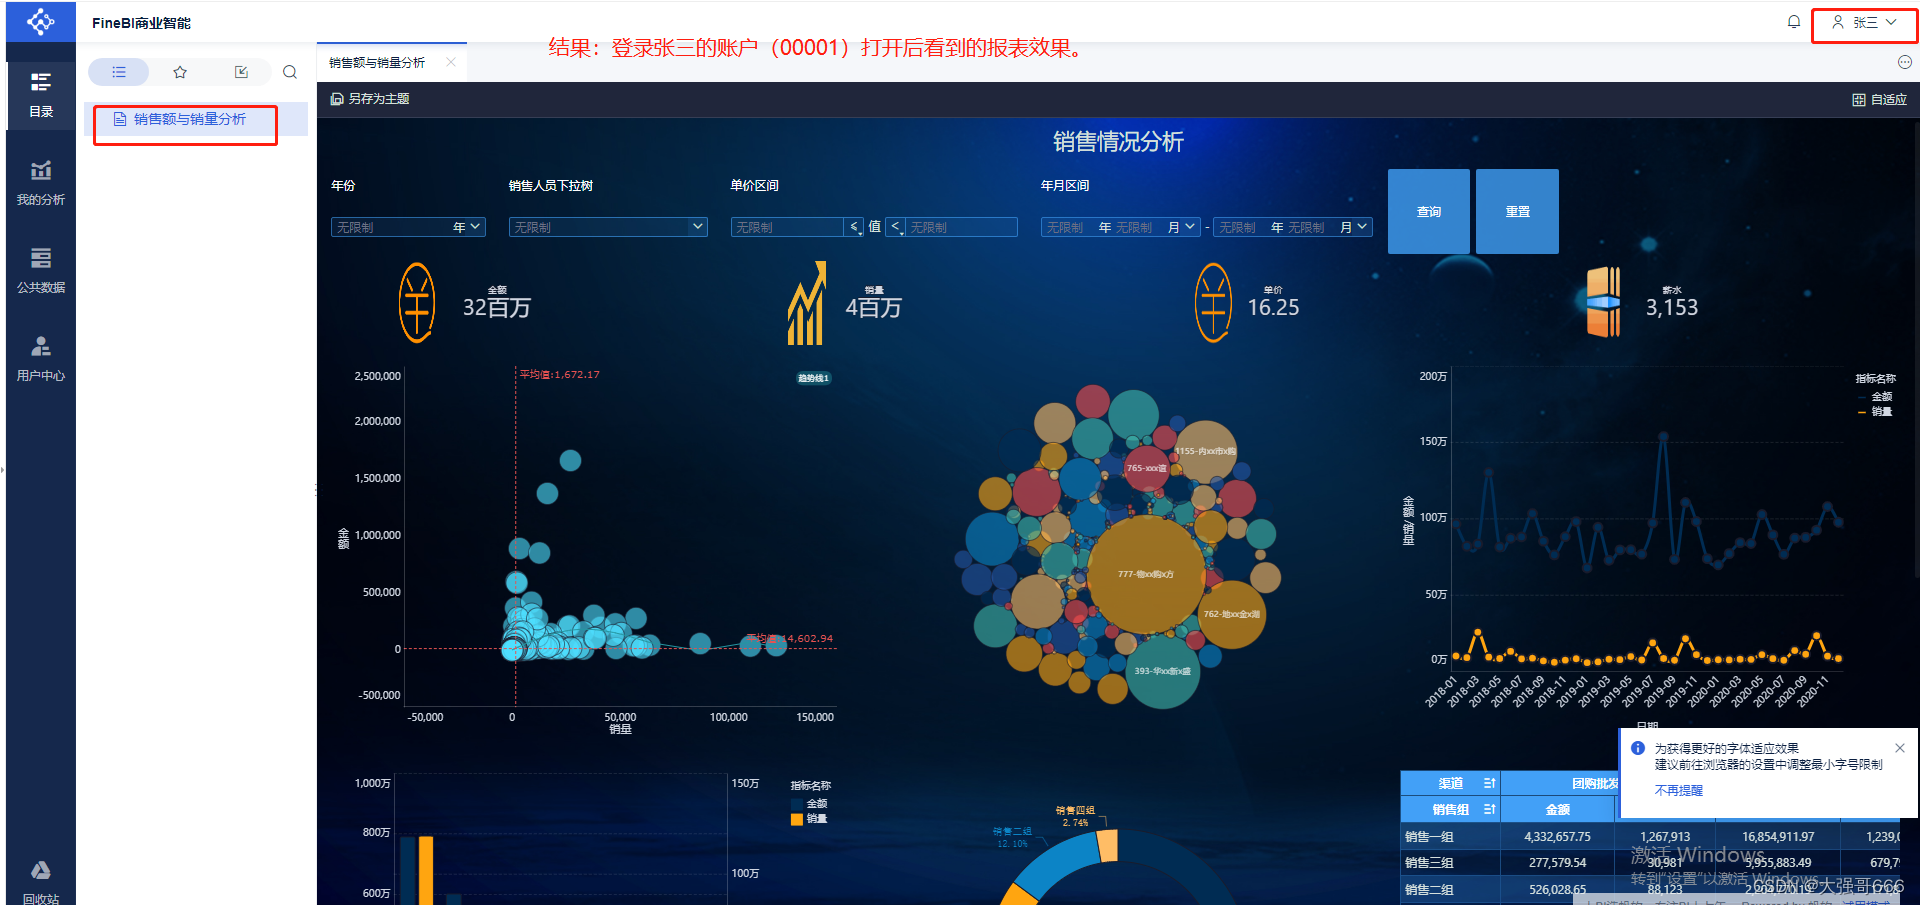Sort the 销售组 column header
The height and width of the screenshot is (905, 1920).
coord(1489,809)
